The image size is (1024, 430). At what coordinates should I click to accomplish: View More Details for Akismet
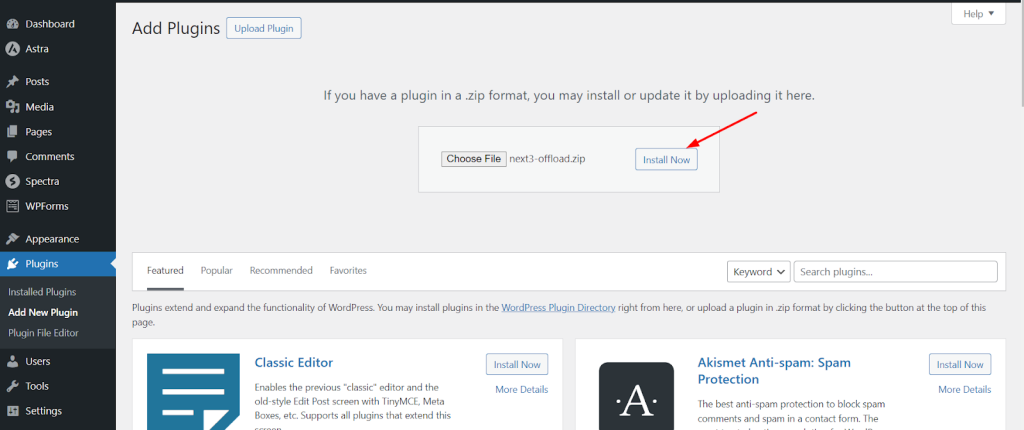click(x=965, y=389)
